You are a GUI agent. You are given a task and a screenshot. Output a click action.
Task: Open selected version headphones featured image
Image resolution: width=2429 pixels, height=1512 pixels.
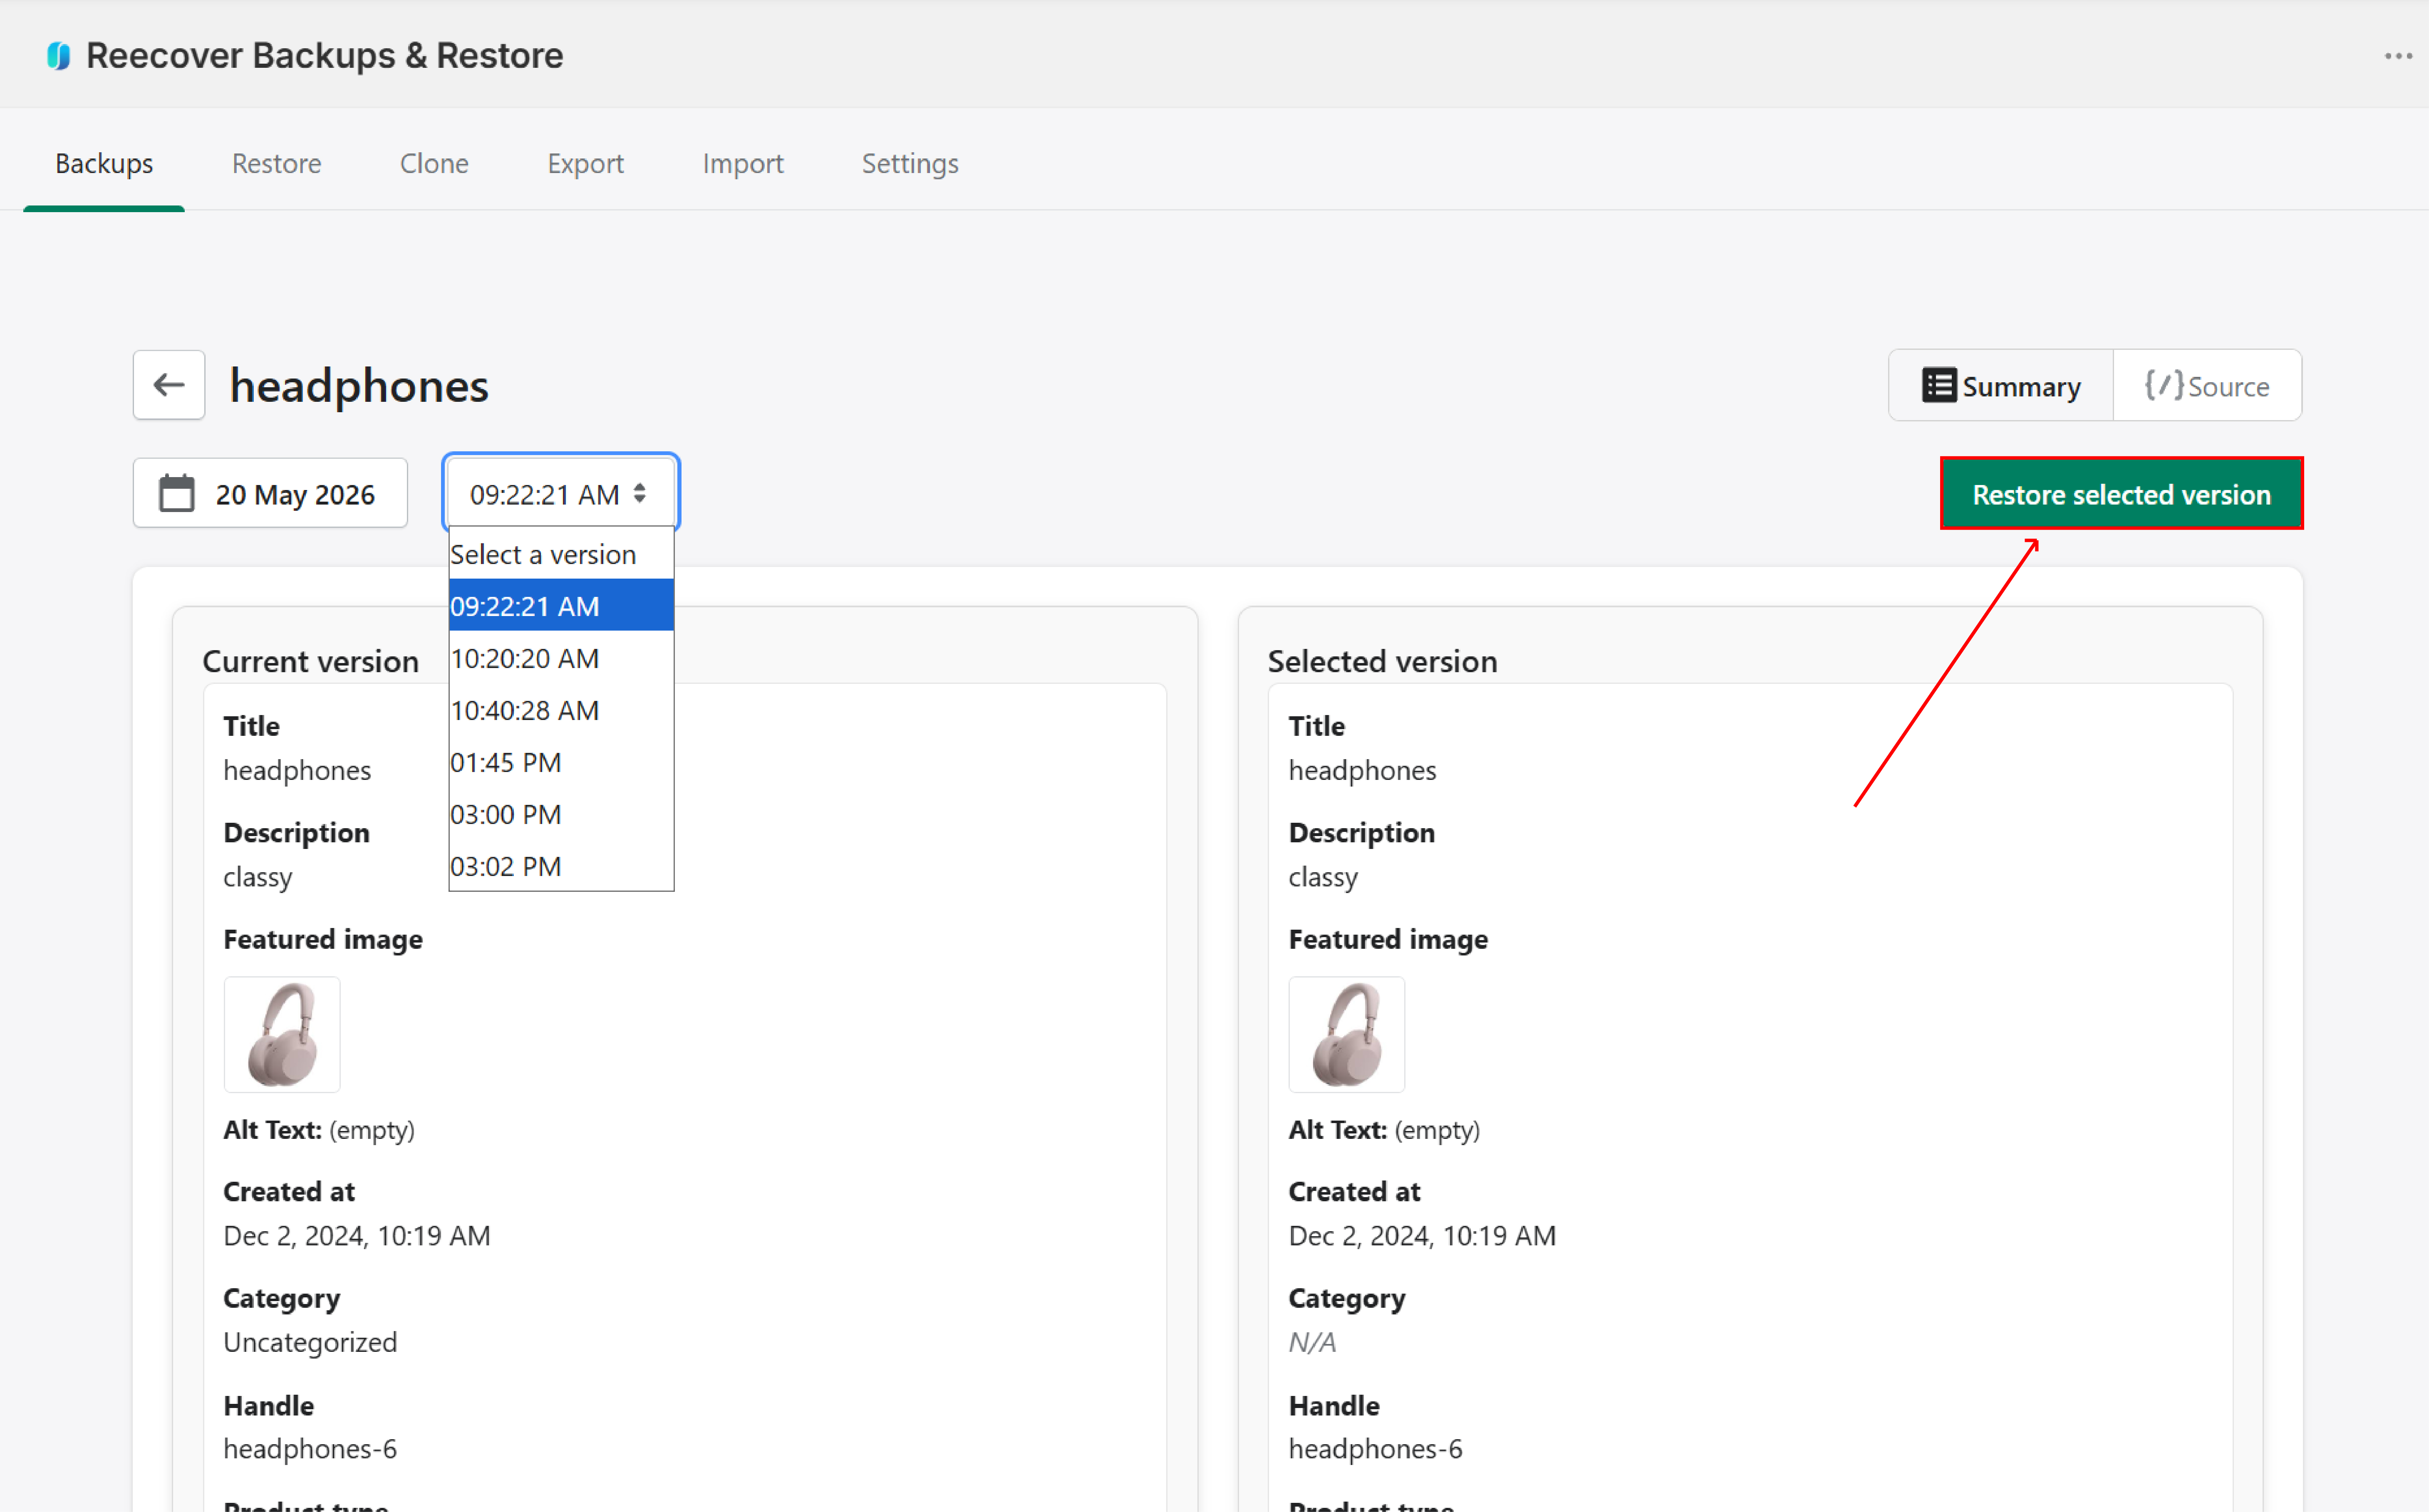click(1347, 1034)
